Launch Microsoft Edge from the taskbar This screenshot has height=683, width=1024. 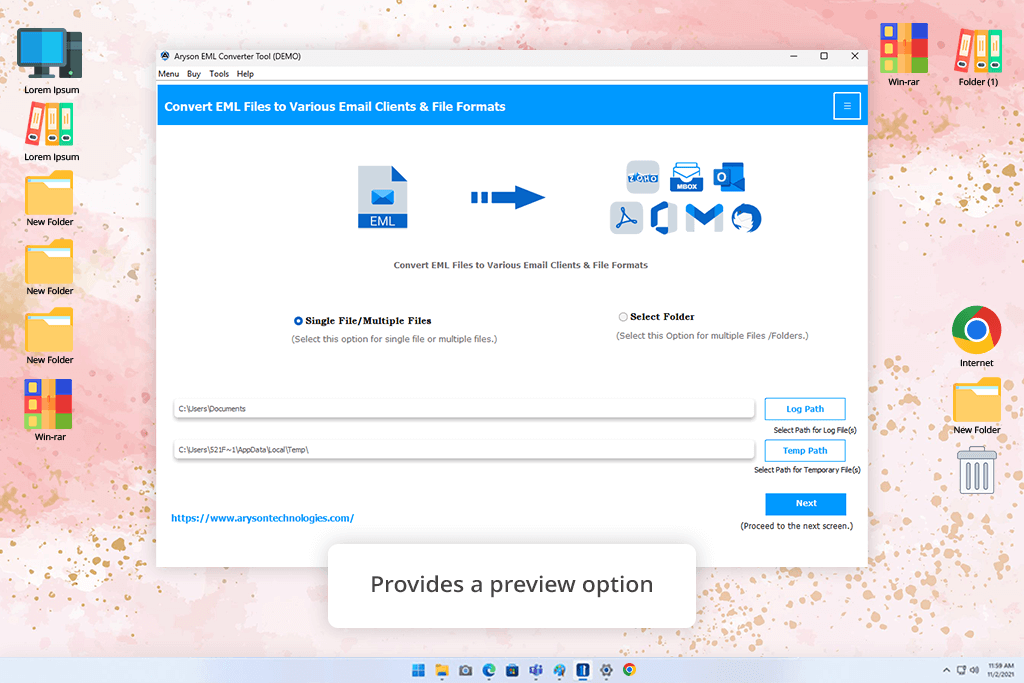tap(489, 670)
